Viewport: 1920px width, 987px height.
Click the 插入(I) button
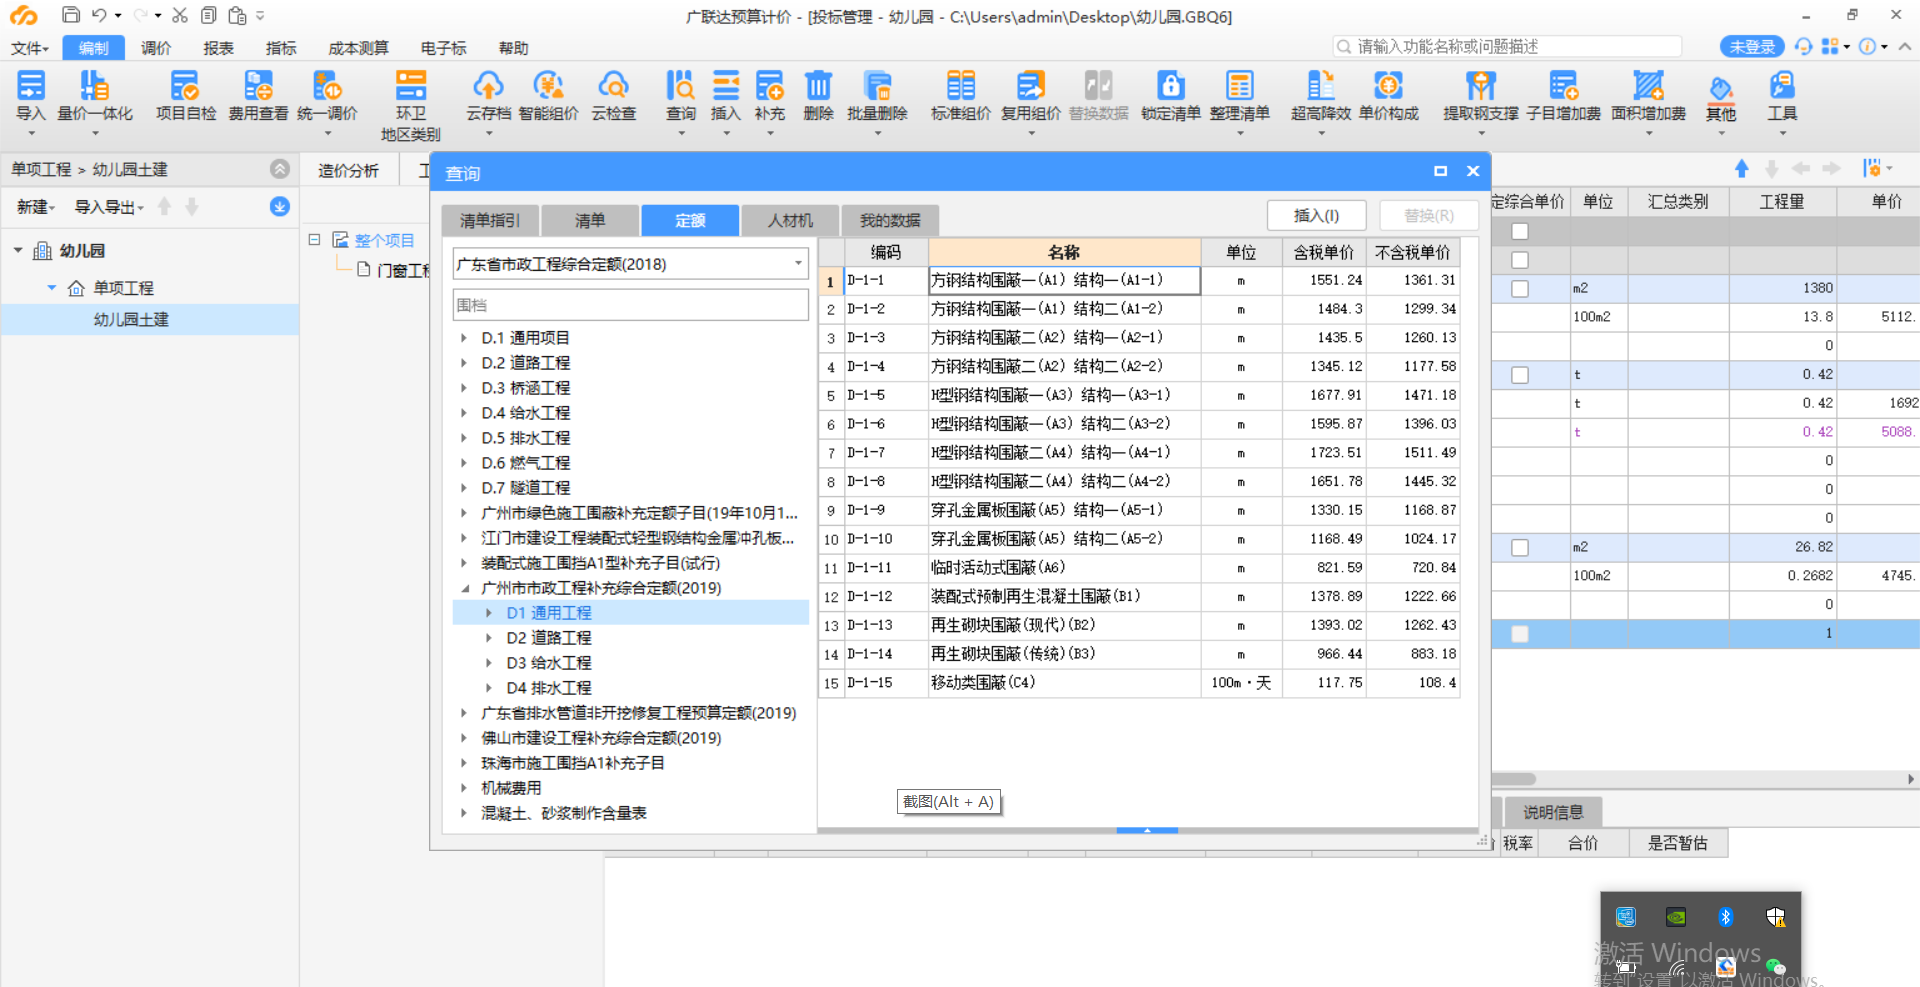click(x=1316, y=215)
